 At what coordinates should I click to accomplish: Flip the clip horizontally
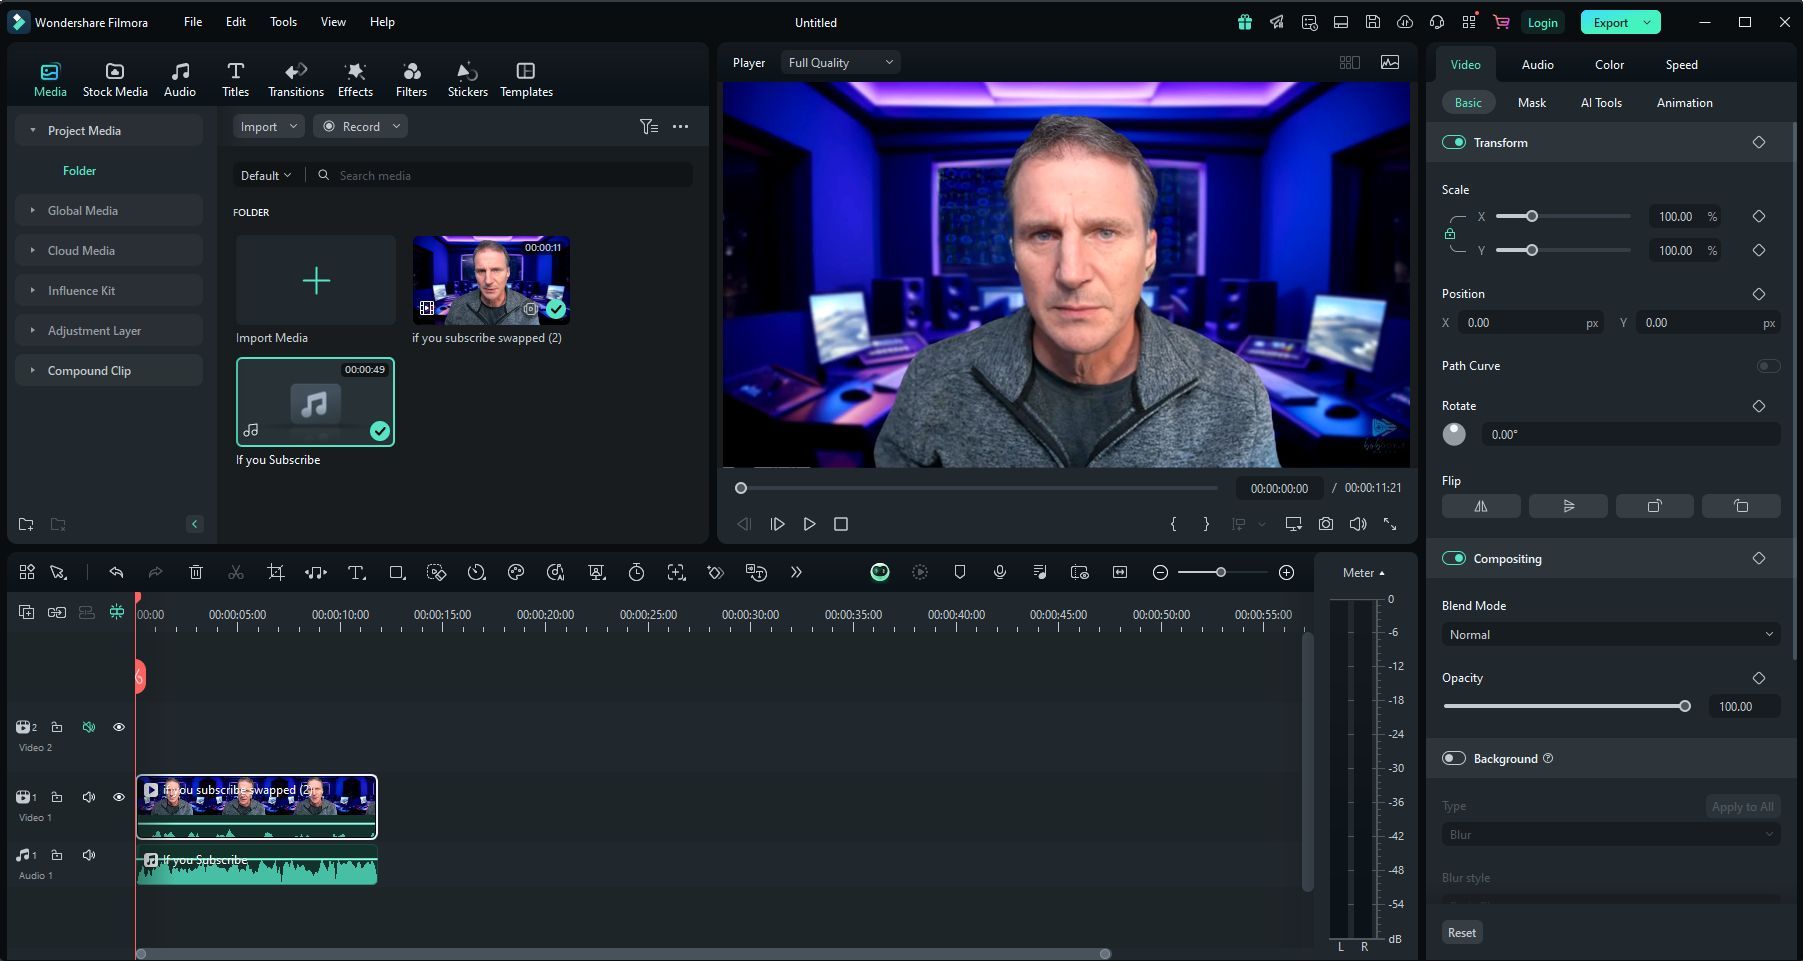(1481, 506)
